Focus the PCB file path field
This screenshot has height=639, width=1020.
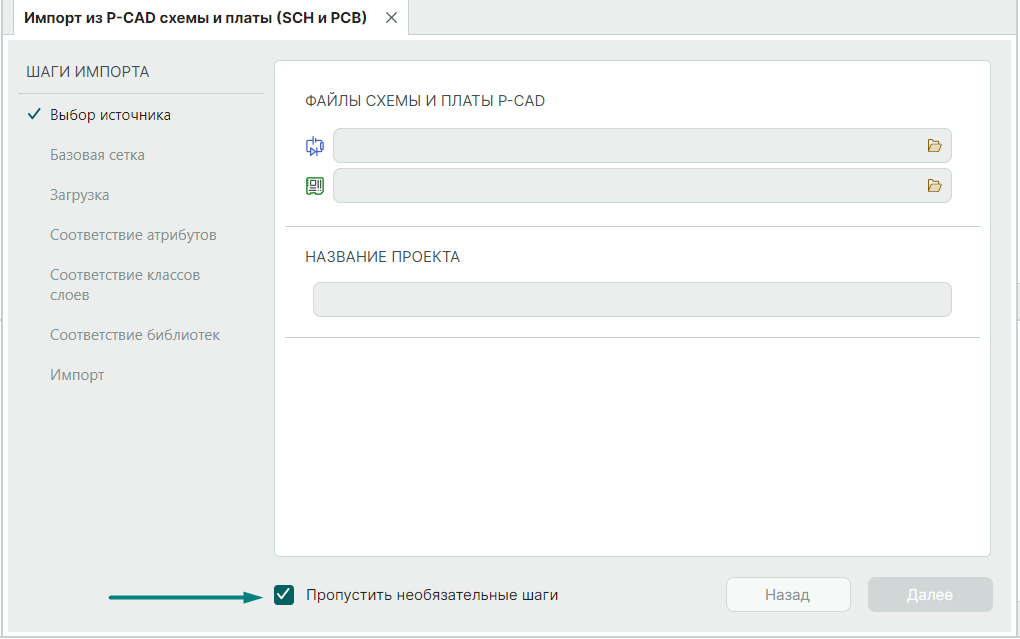[642, 186]
